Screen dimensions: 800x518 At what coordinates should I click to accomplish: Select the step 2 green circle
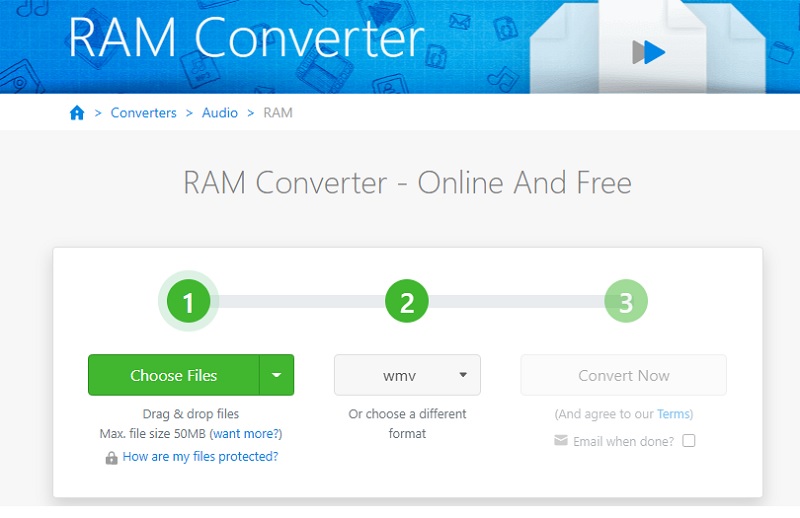point(407,302)
